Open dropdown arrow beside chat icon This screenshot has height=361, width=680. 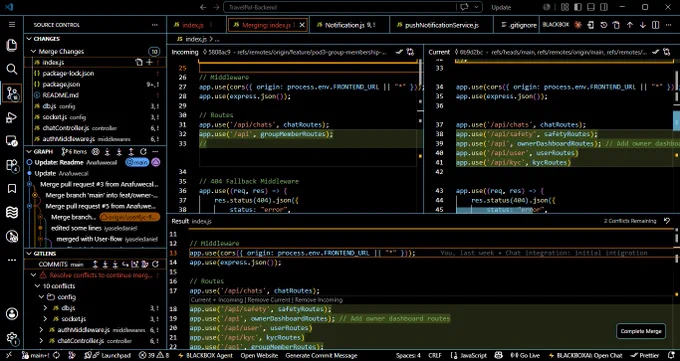477,7
